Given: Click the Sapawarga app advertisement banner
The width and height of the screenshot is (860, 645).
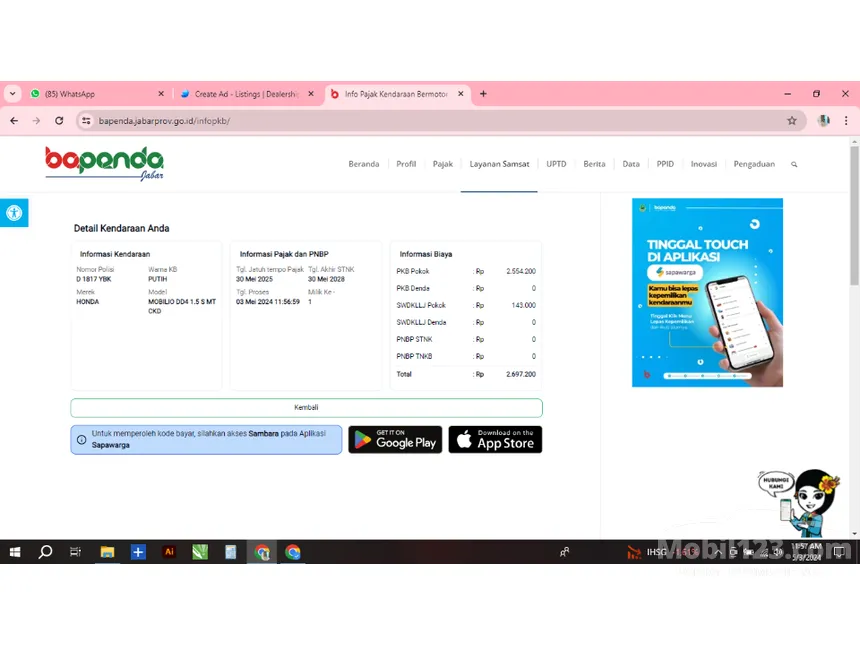Looking at the screenshot, I should click(x=707, y=292).
